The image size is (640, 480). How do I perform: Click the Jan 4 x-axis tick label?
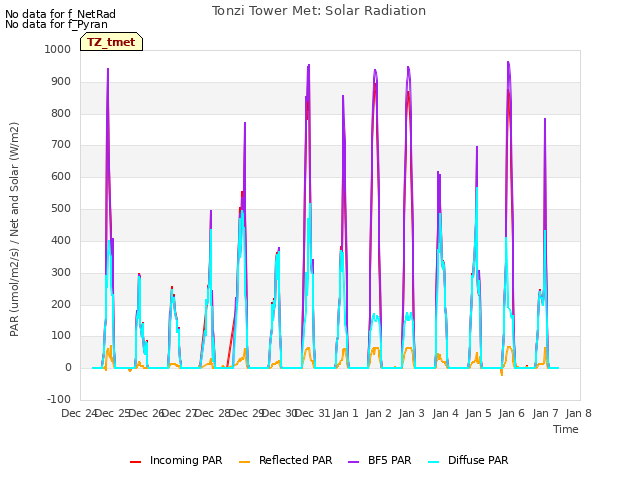click(445, 413)
